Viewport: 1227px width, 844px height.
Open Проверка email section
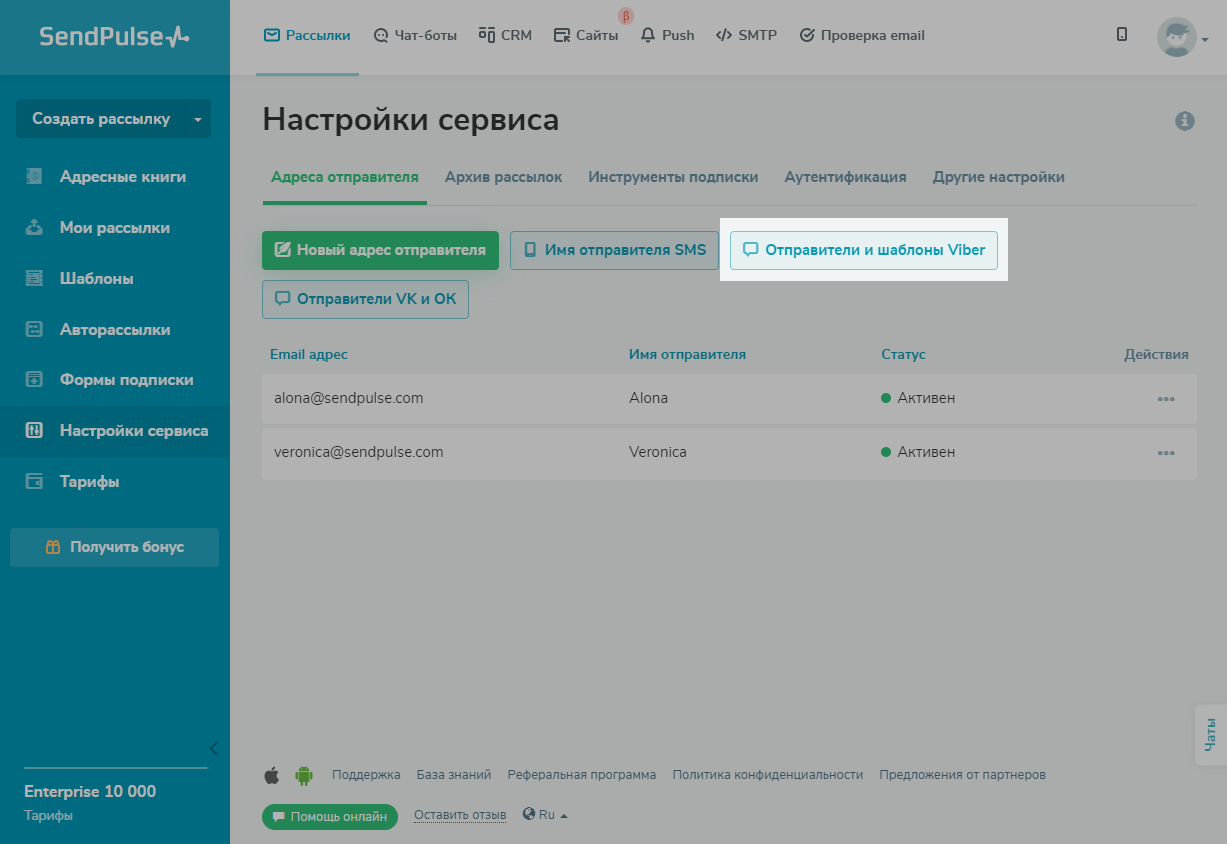pyautogui.click(x=862, y=36)
